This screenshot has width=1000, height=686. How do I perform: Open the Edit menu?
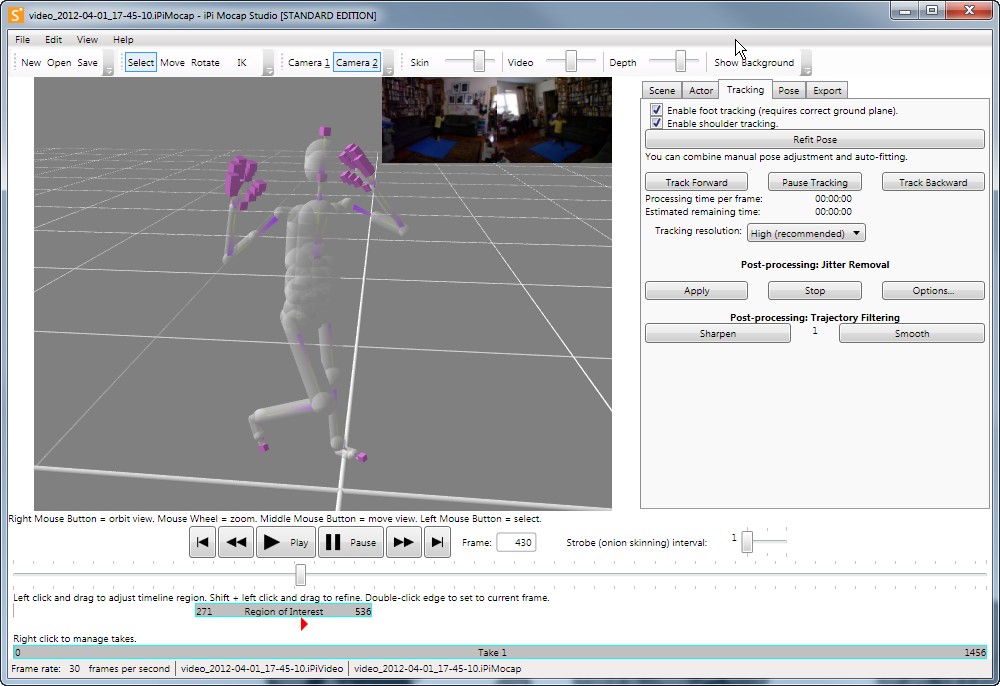[54, 40]
